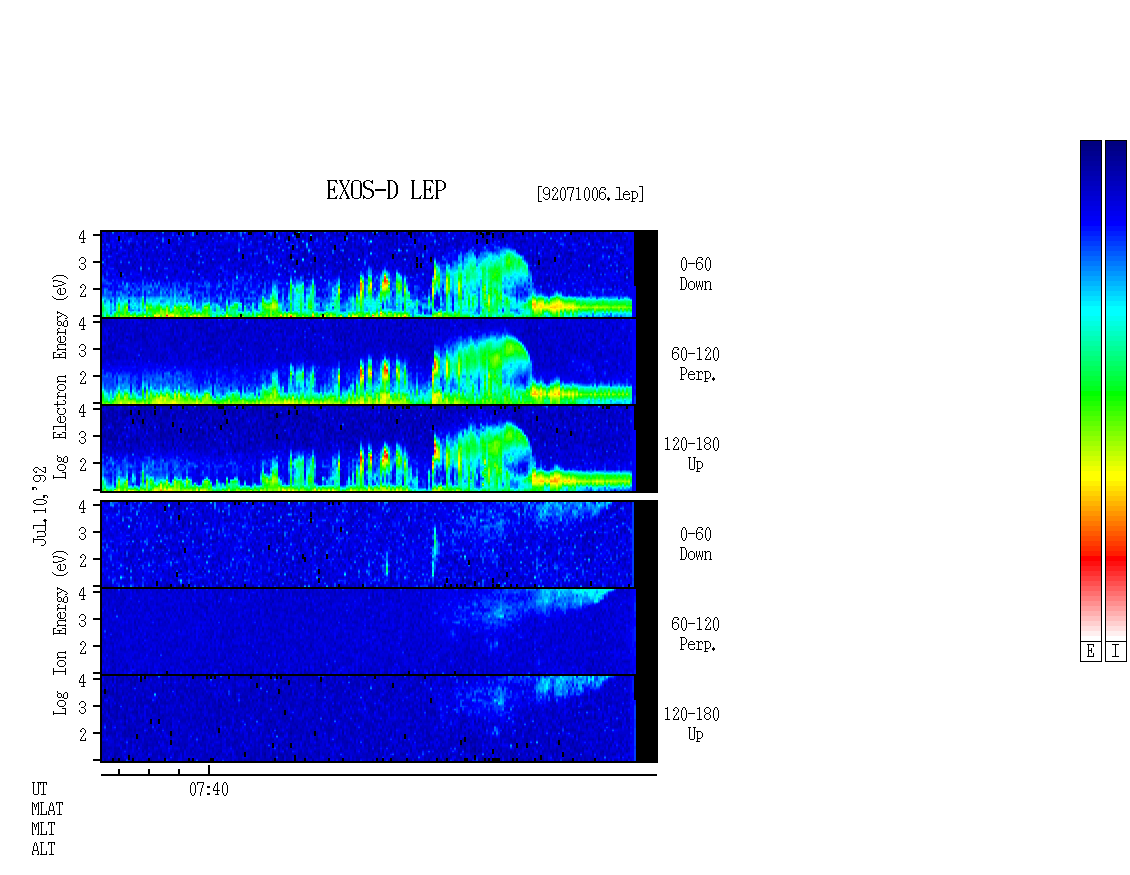The image size is (1130, 875).
Task: Click the ALT row label
Action: (x=43, y=849)
